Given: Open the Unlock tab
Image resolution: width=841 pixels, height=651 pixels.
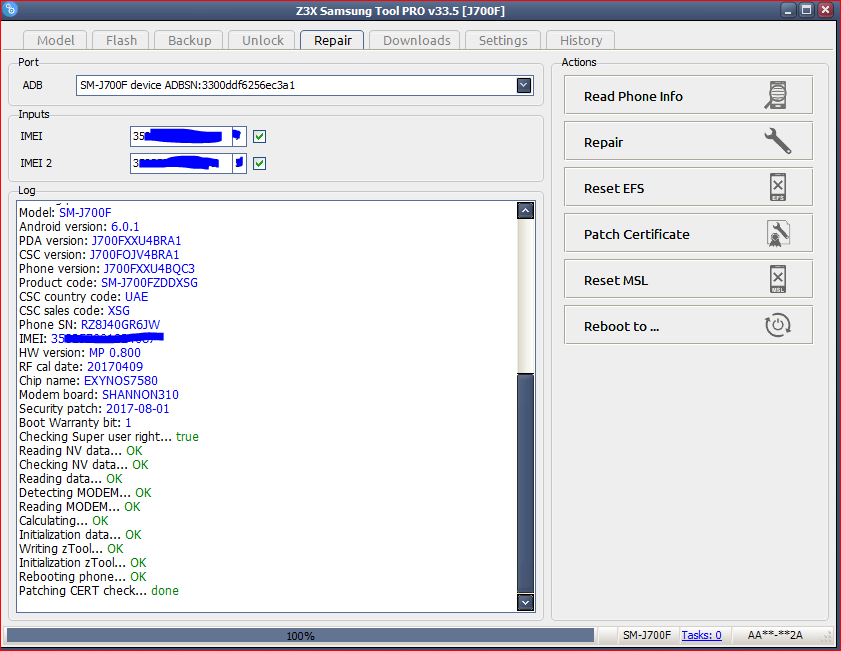Looking at the screenshot, I should [x=262, y=40].
